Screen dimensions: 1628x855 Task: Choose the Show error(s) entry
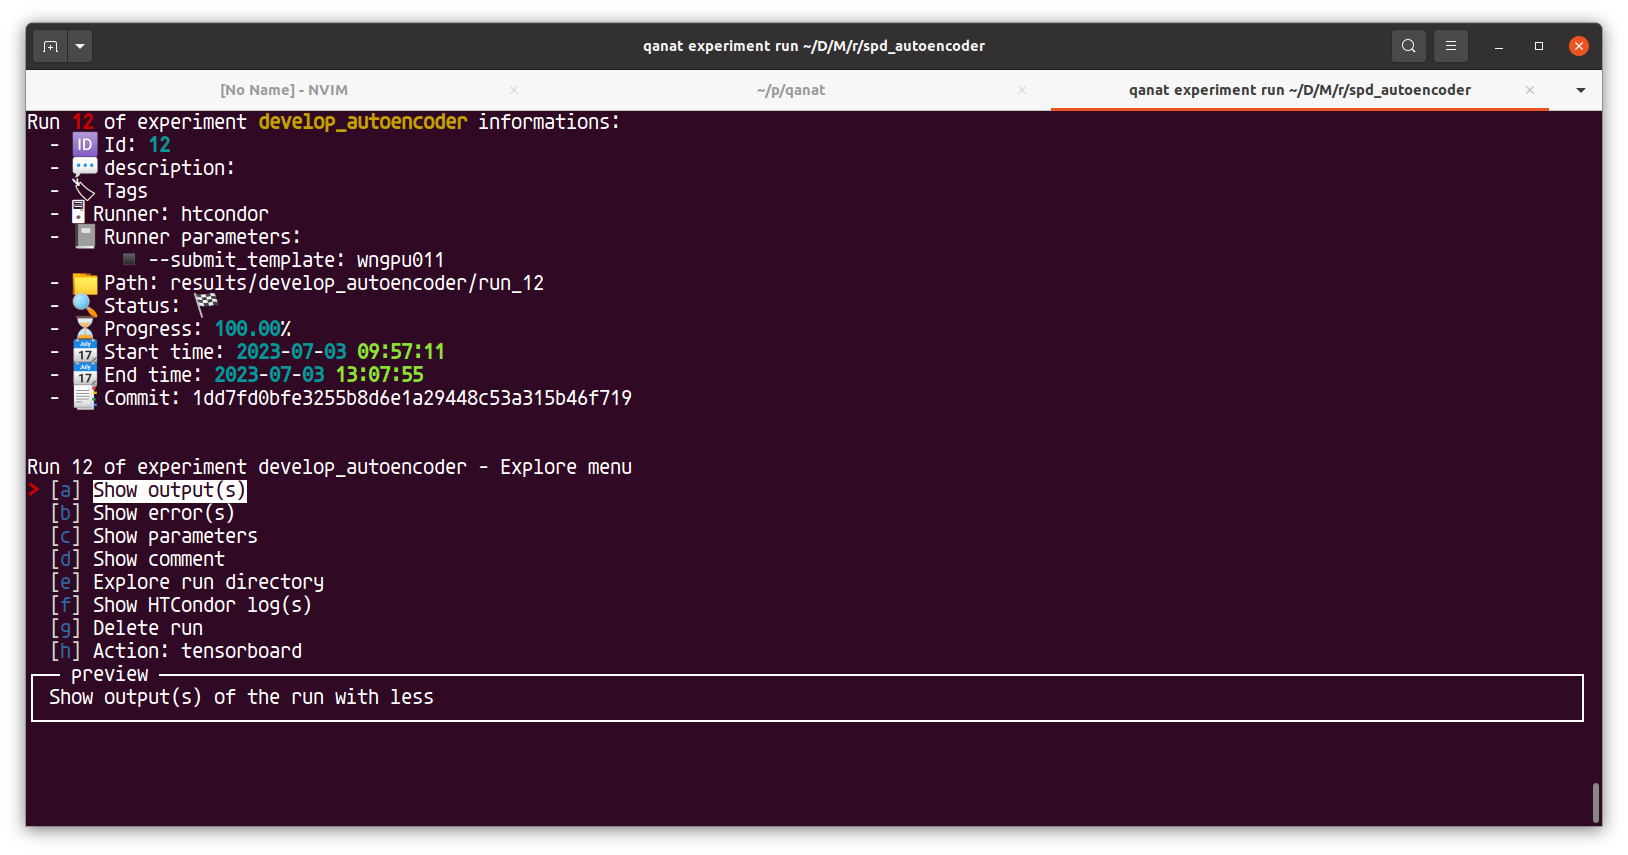pyautogui.click(x=163, y=513)
